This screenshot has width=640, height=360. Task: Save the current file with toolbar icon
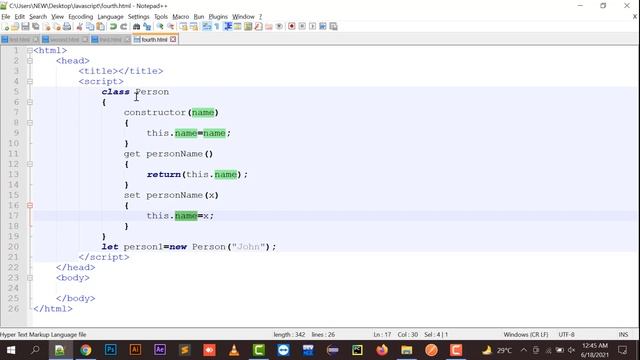[x=25, y=27]
